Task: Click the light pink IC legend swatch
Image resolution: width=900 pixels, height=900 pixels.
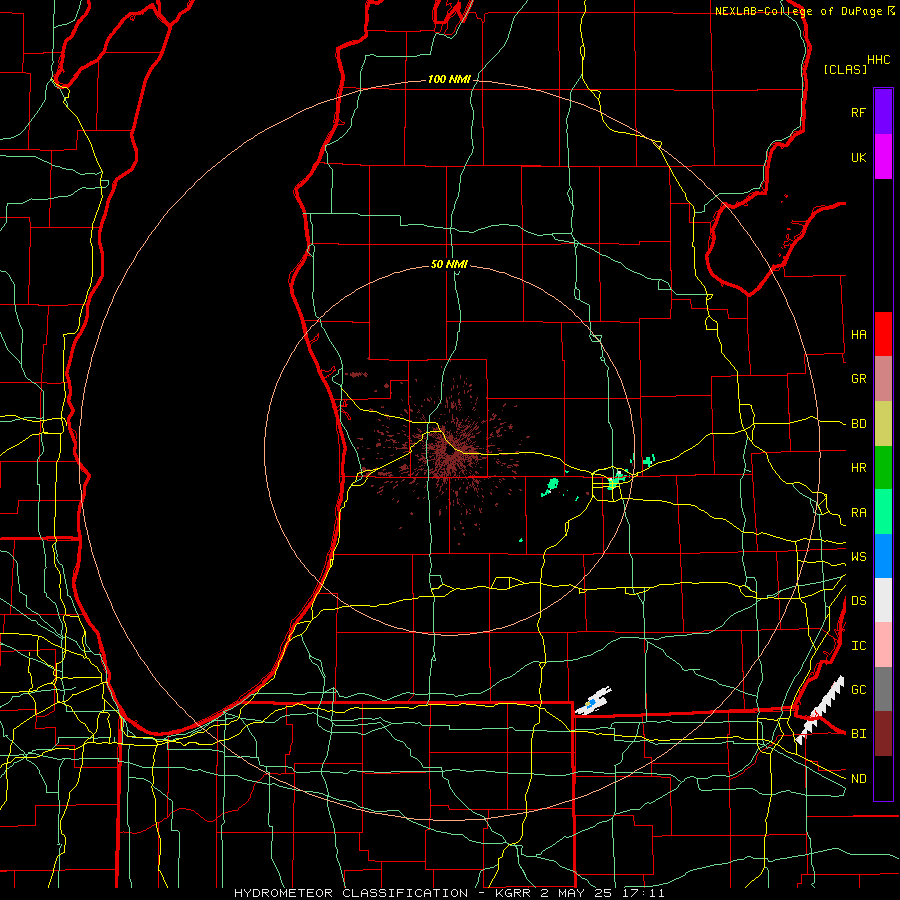Action: pyautogui.click(x=883, y=645)
